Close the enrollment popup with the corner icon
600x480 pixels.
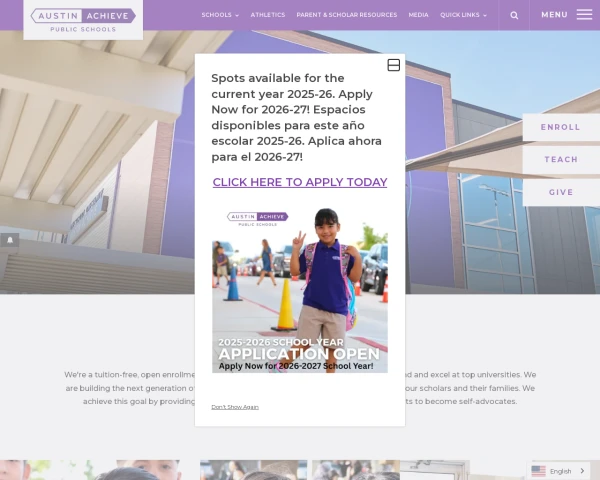point(394,65)
